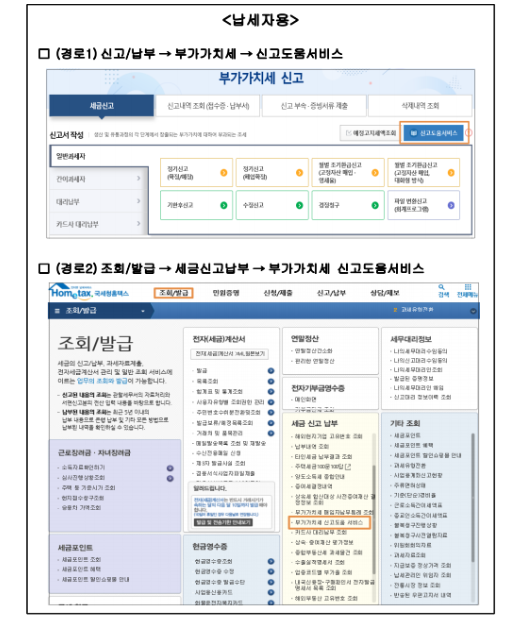The height and width of the screenshot is (624, 522).
Task: Open 과세자료조회 link in 기타 조회
Action: [409, 555]
